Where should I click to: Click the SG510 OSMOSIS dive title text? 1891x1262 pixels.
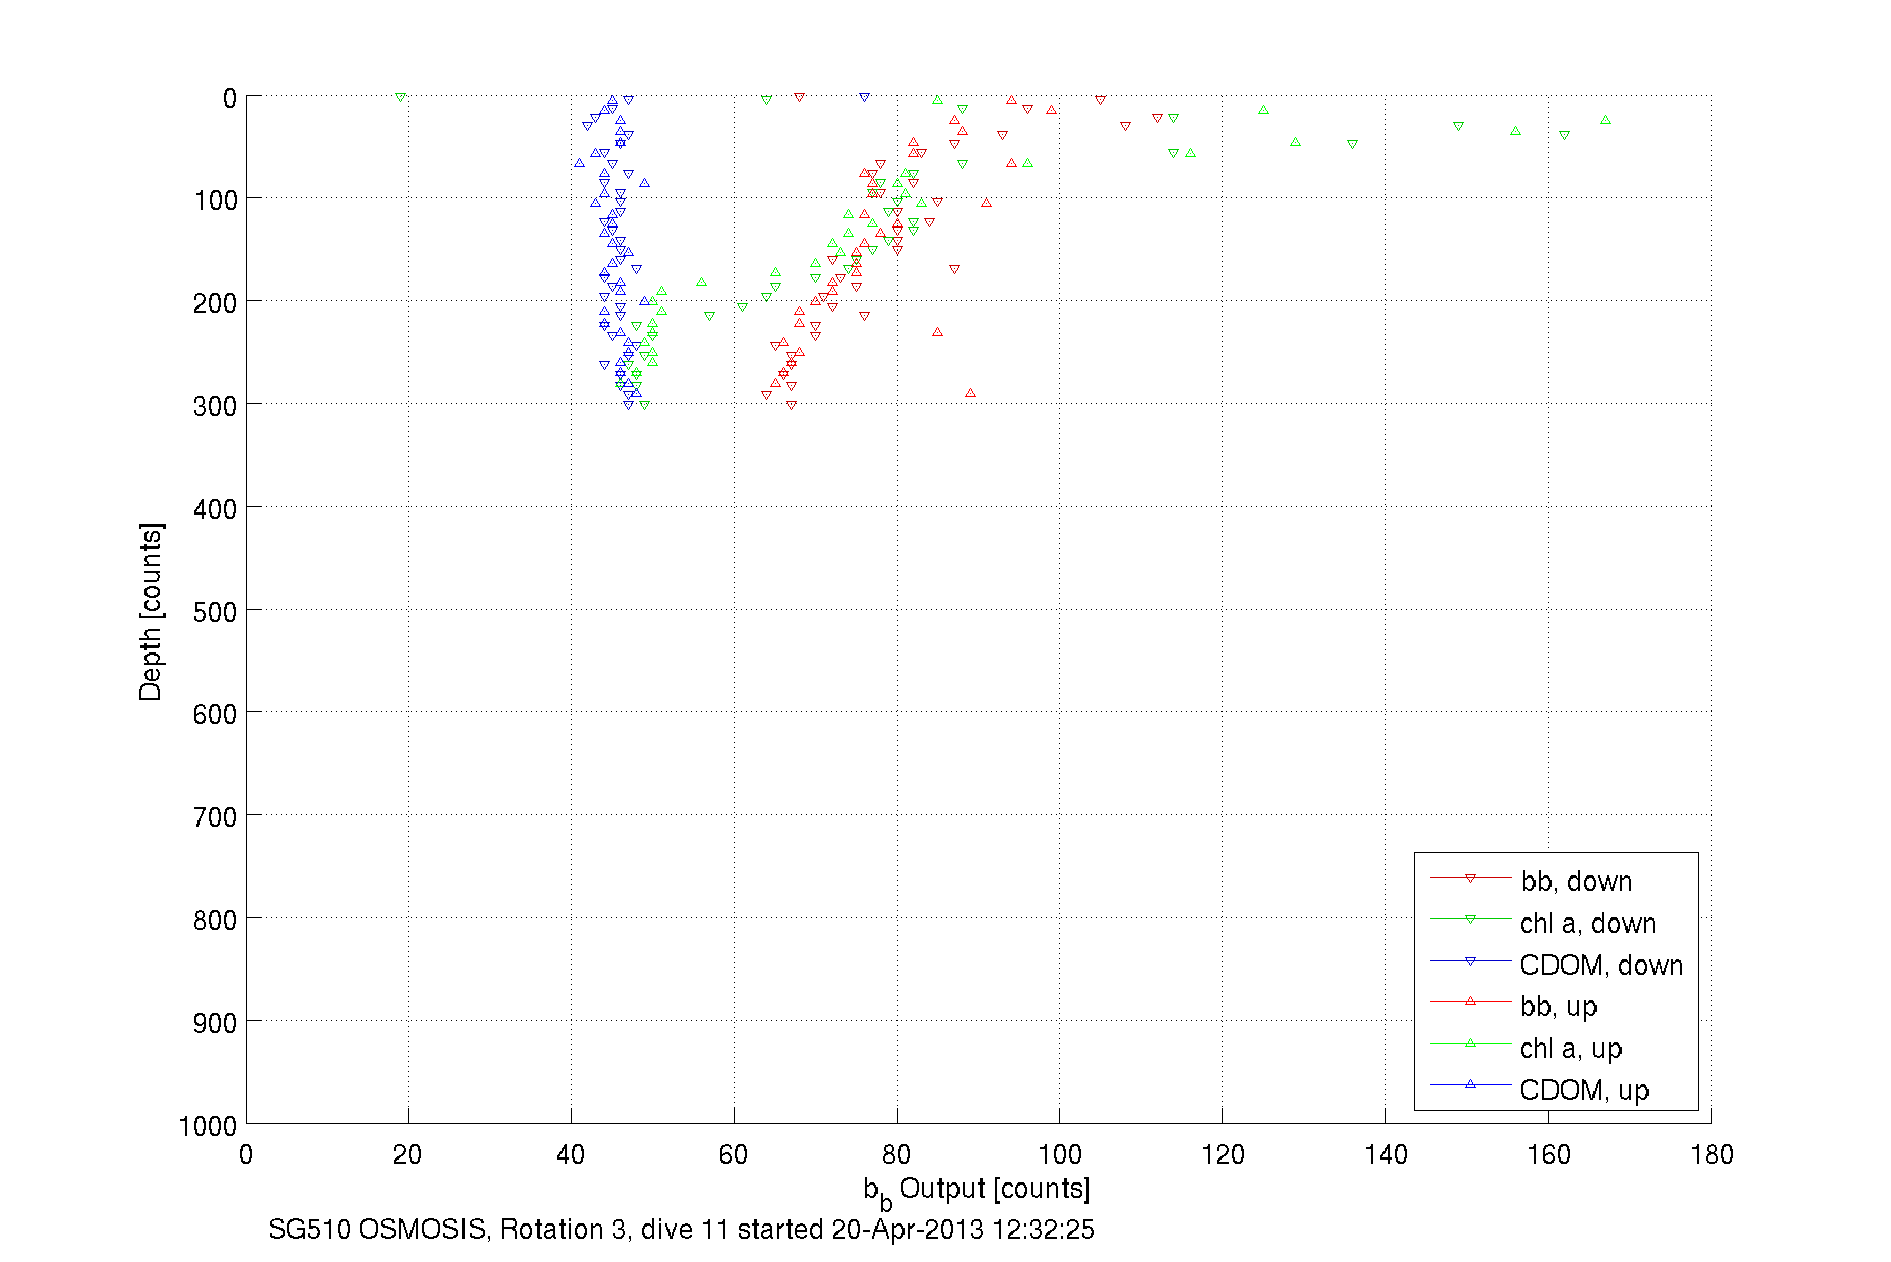coord(681,1230)
